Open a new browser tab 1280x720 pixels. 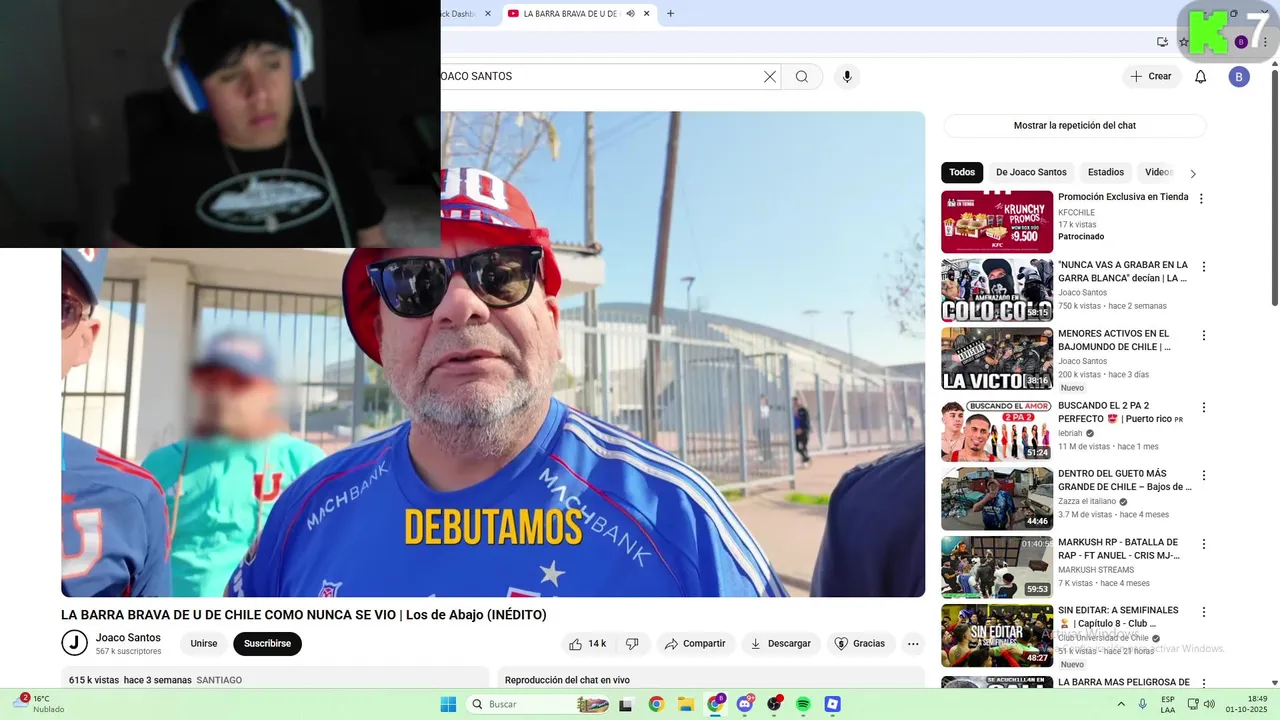tap(670, 14)
